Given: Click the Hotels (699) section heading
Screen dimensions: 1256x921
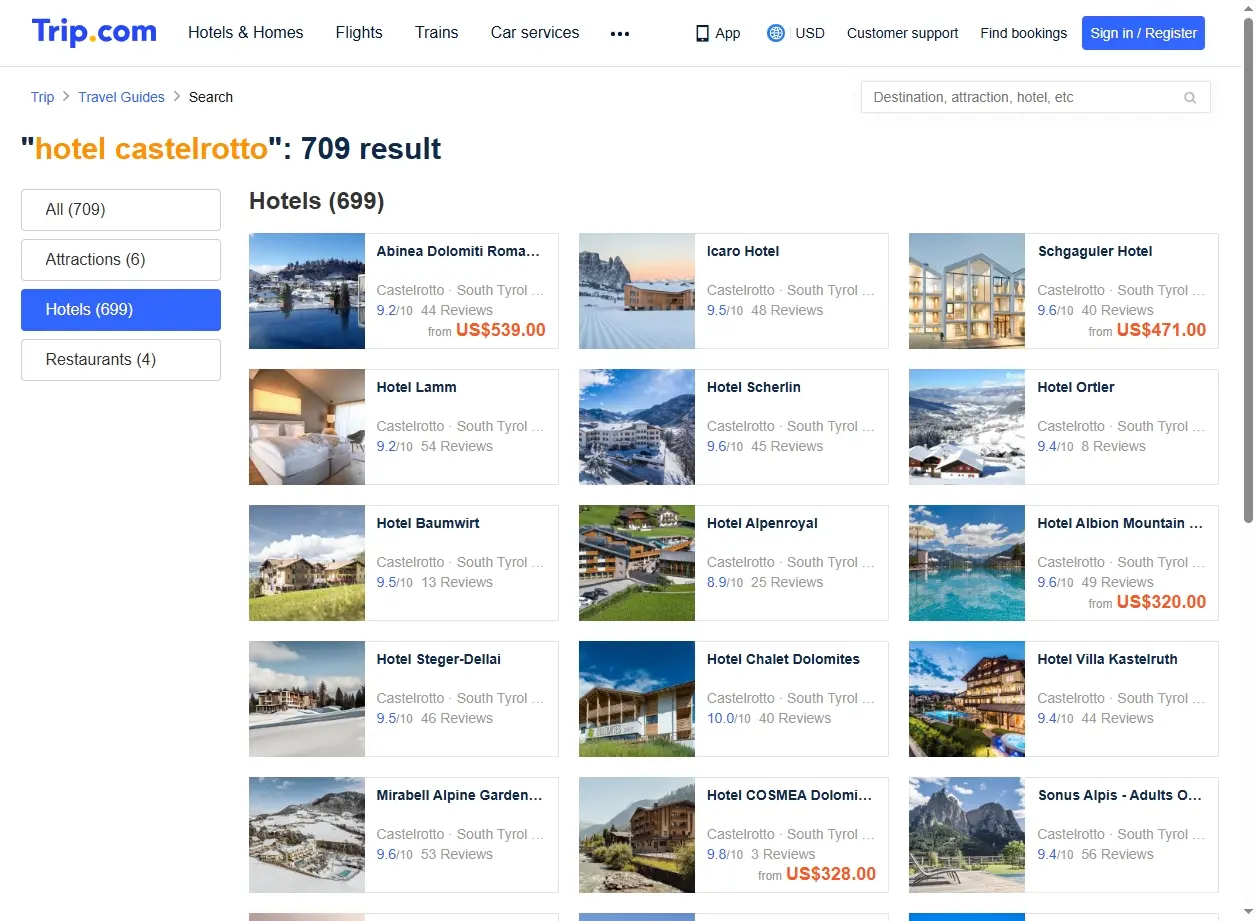Looking at the screenshot, I should (316, 201).
